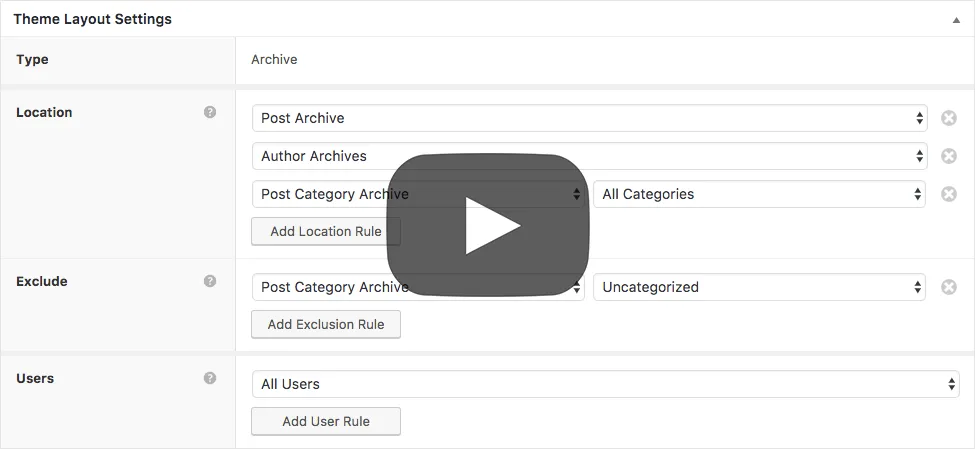The height and width of the screenshot is (449, 975).
Task: Play the video using the center play button
Action: (488, 225)
